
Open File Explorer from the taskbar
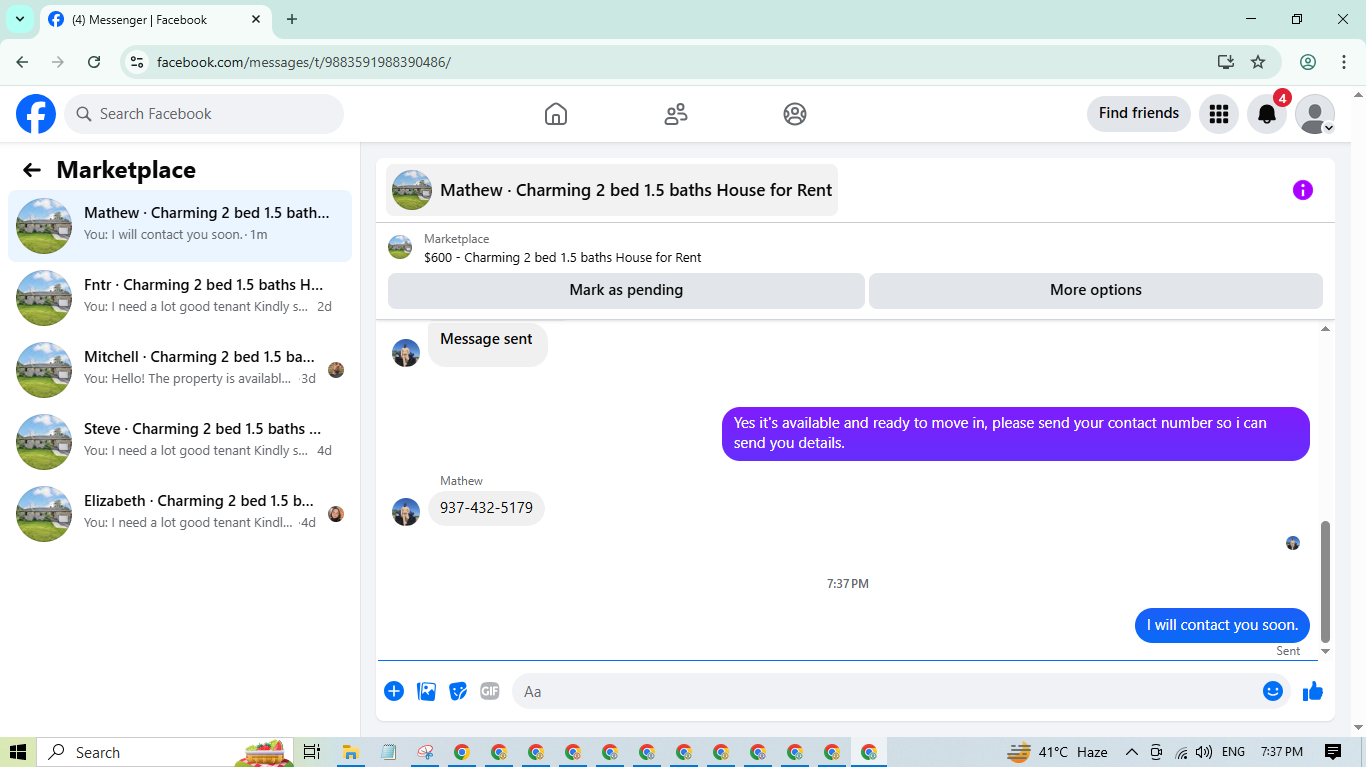[351, 752]
